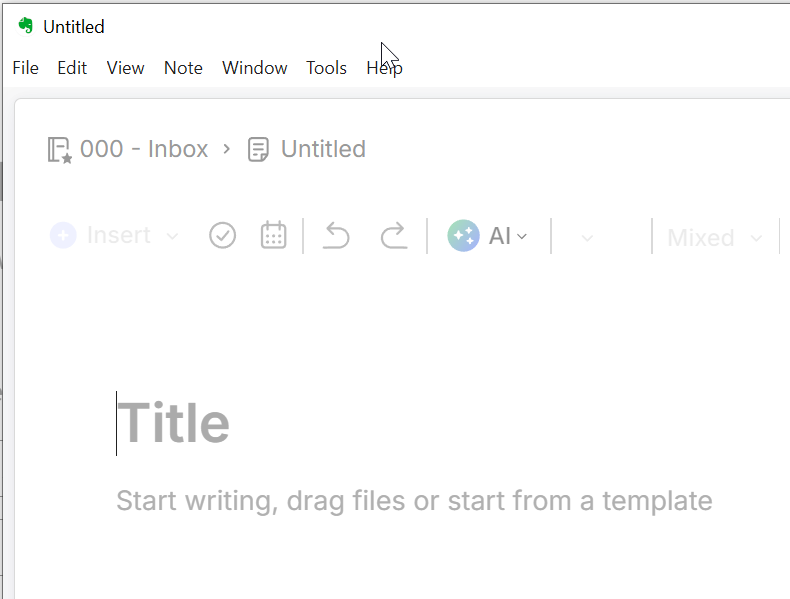
Task: Go to 000 - Inbox notebook breadcrumb
Action: tap(144, 149)
